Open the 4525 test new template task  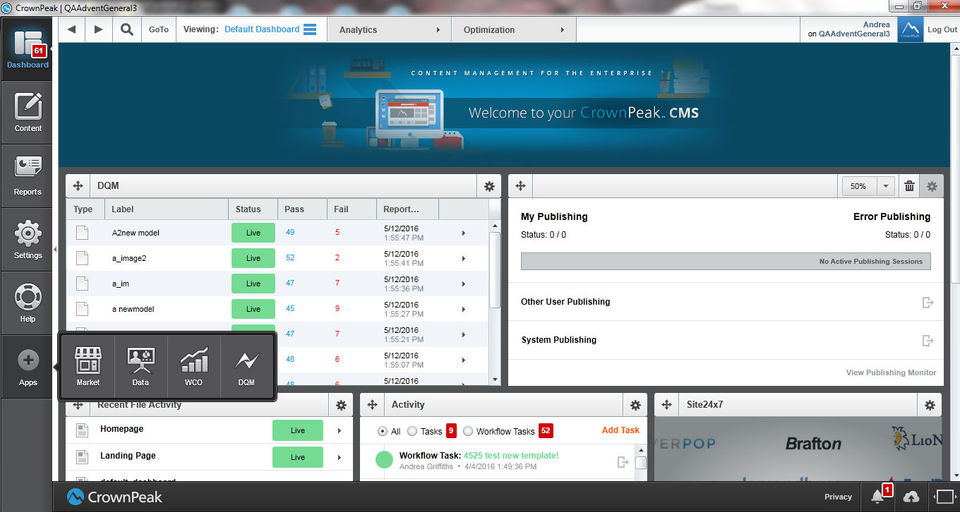[511, 456]
